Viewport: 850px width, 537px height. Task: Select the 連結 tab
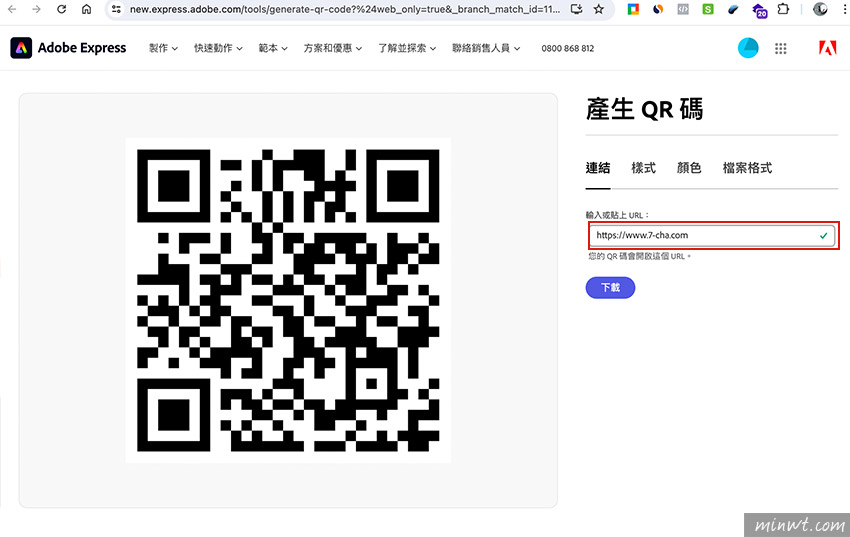(598, 168)
